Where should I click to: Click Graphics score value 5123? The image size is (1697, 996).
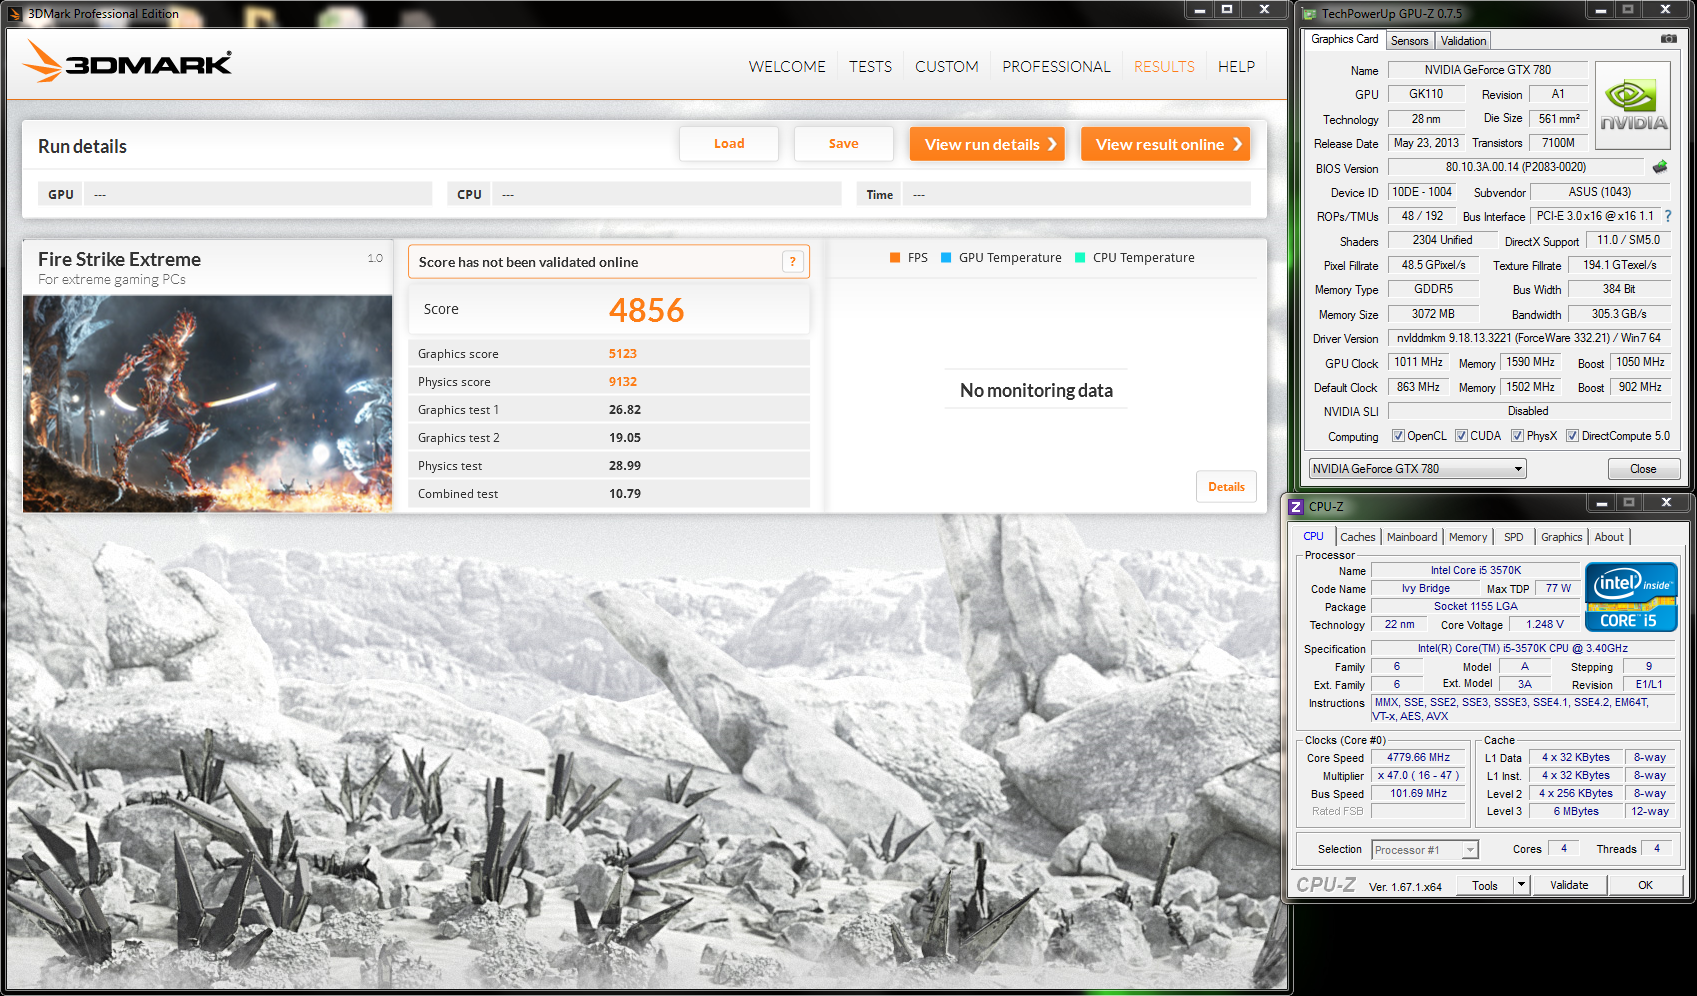[x=622, y=353]
